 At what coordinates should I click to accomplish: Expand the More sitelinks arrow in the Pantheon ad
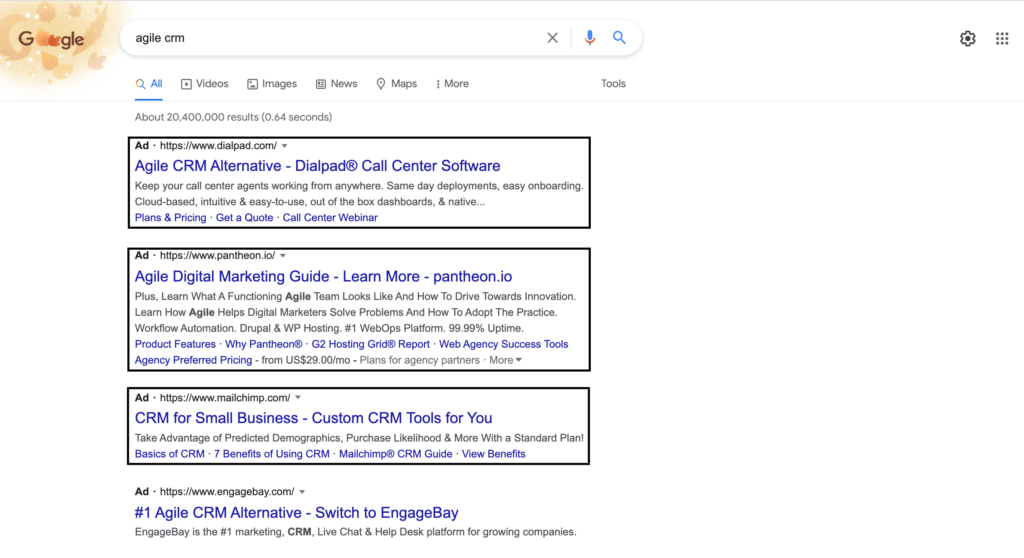coord(505,360)
